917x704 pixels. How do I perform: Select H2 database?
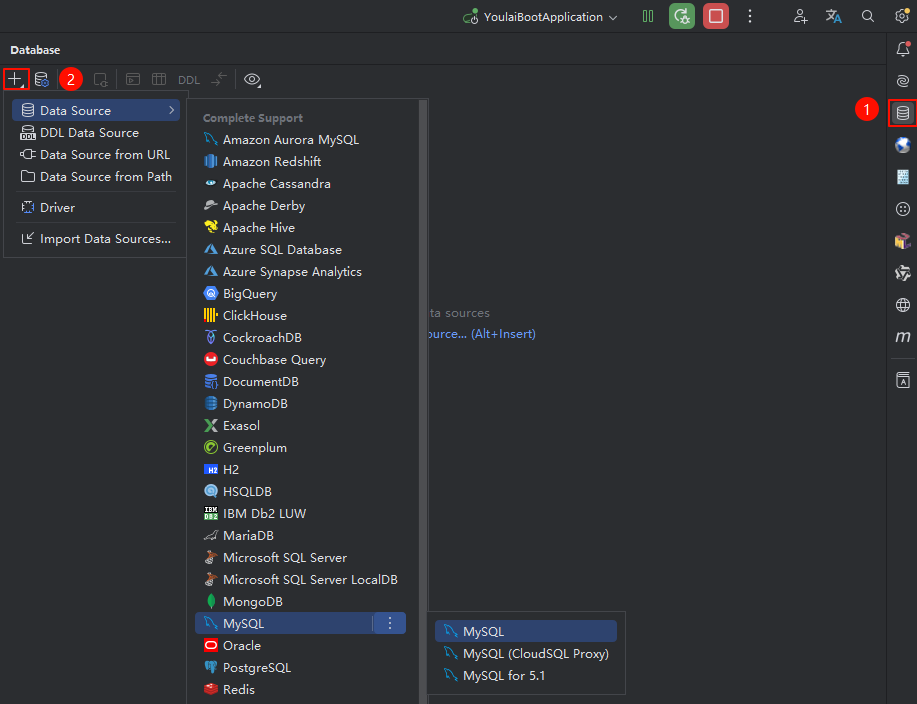click(301, 470)
